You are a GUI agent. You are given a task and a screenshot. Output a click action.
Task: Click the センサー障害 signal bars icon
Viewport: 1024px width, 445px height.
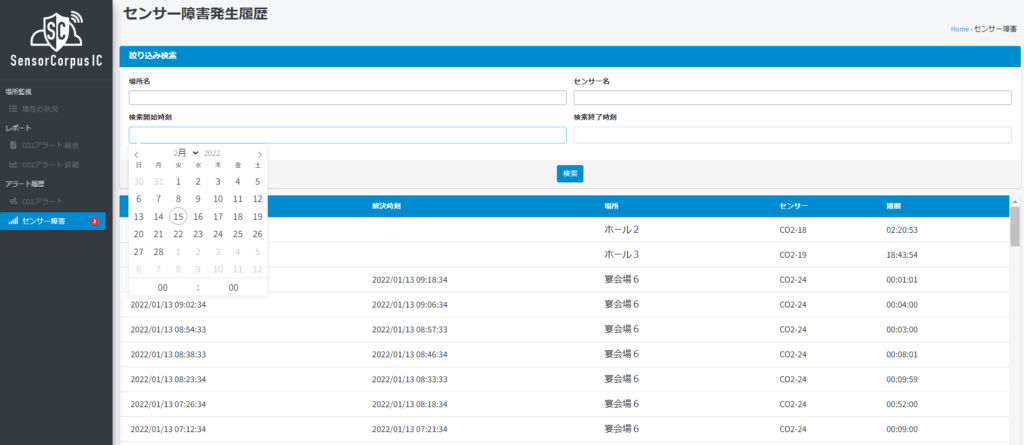13,221
